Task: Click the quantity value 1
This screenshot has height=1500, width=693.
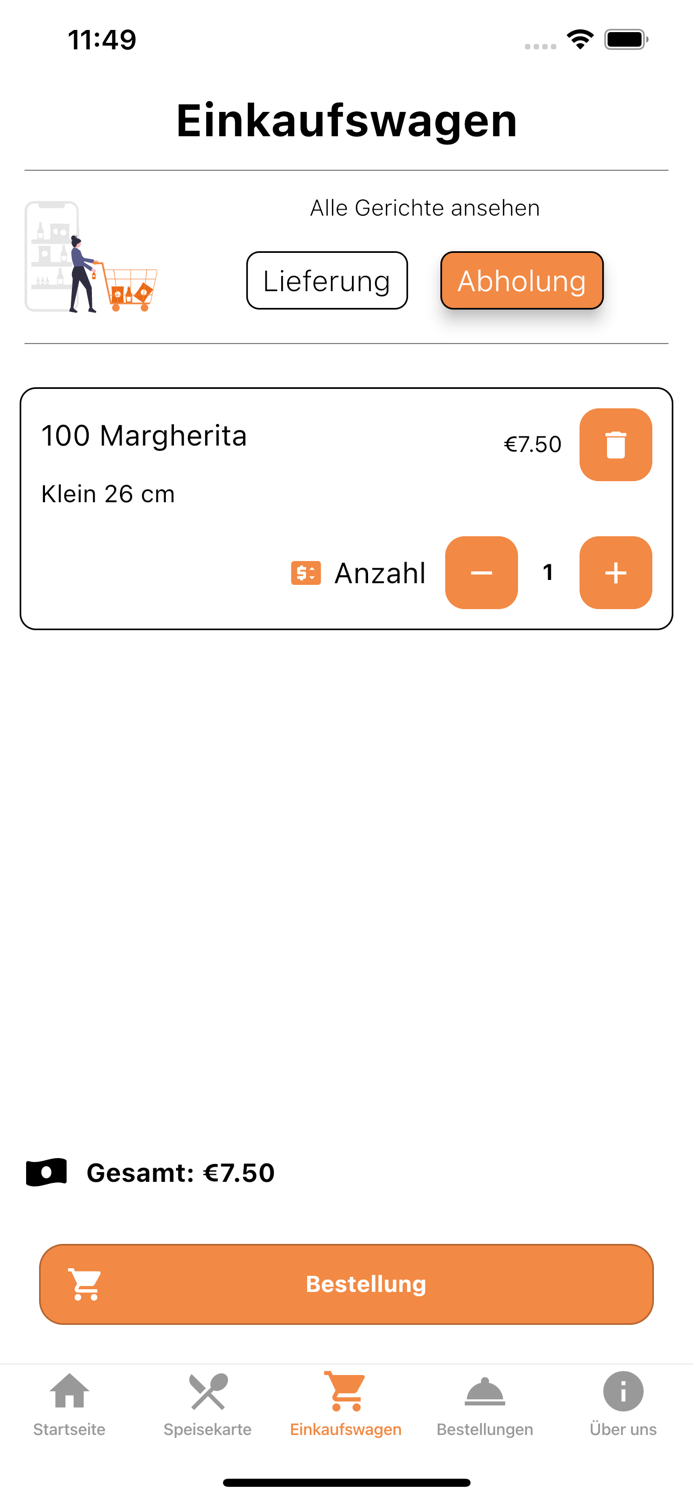Action: click(x=548, y=573)
